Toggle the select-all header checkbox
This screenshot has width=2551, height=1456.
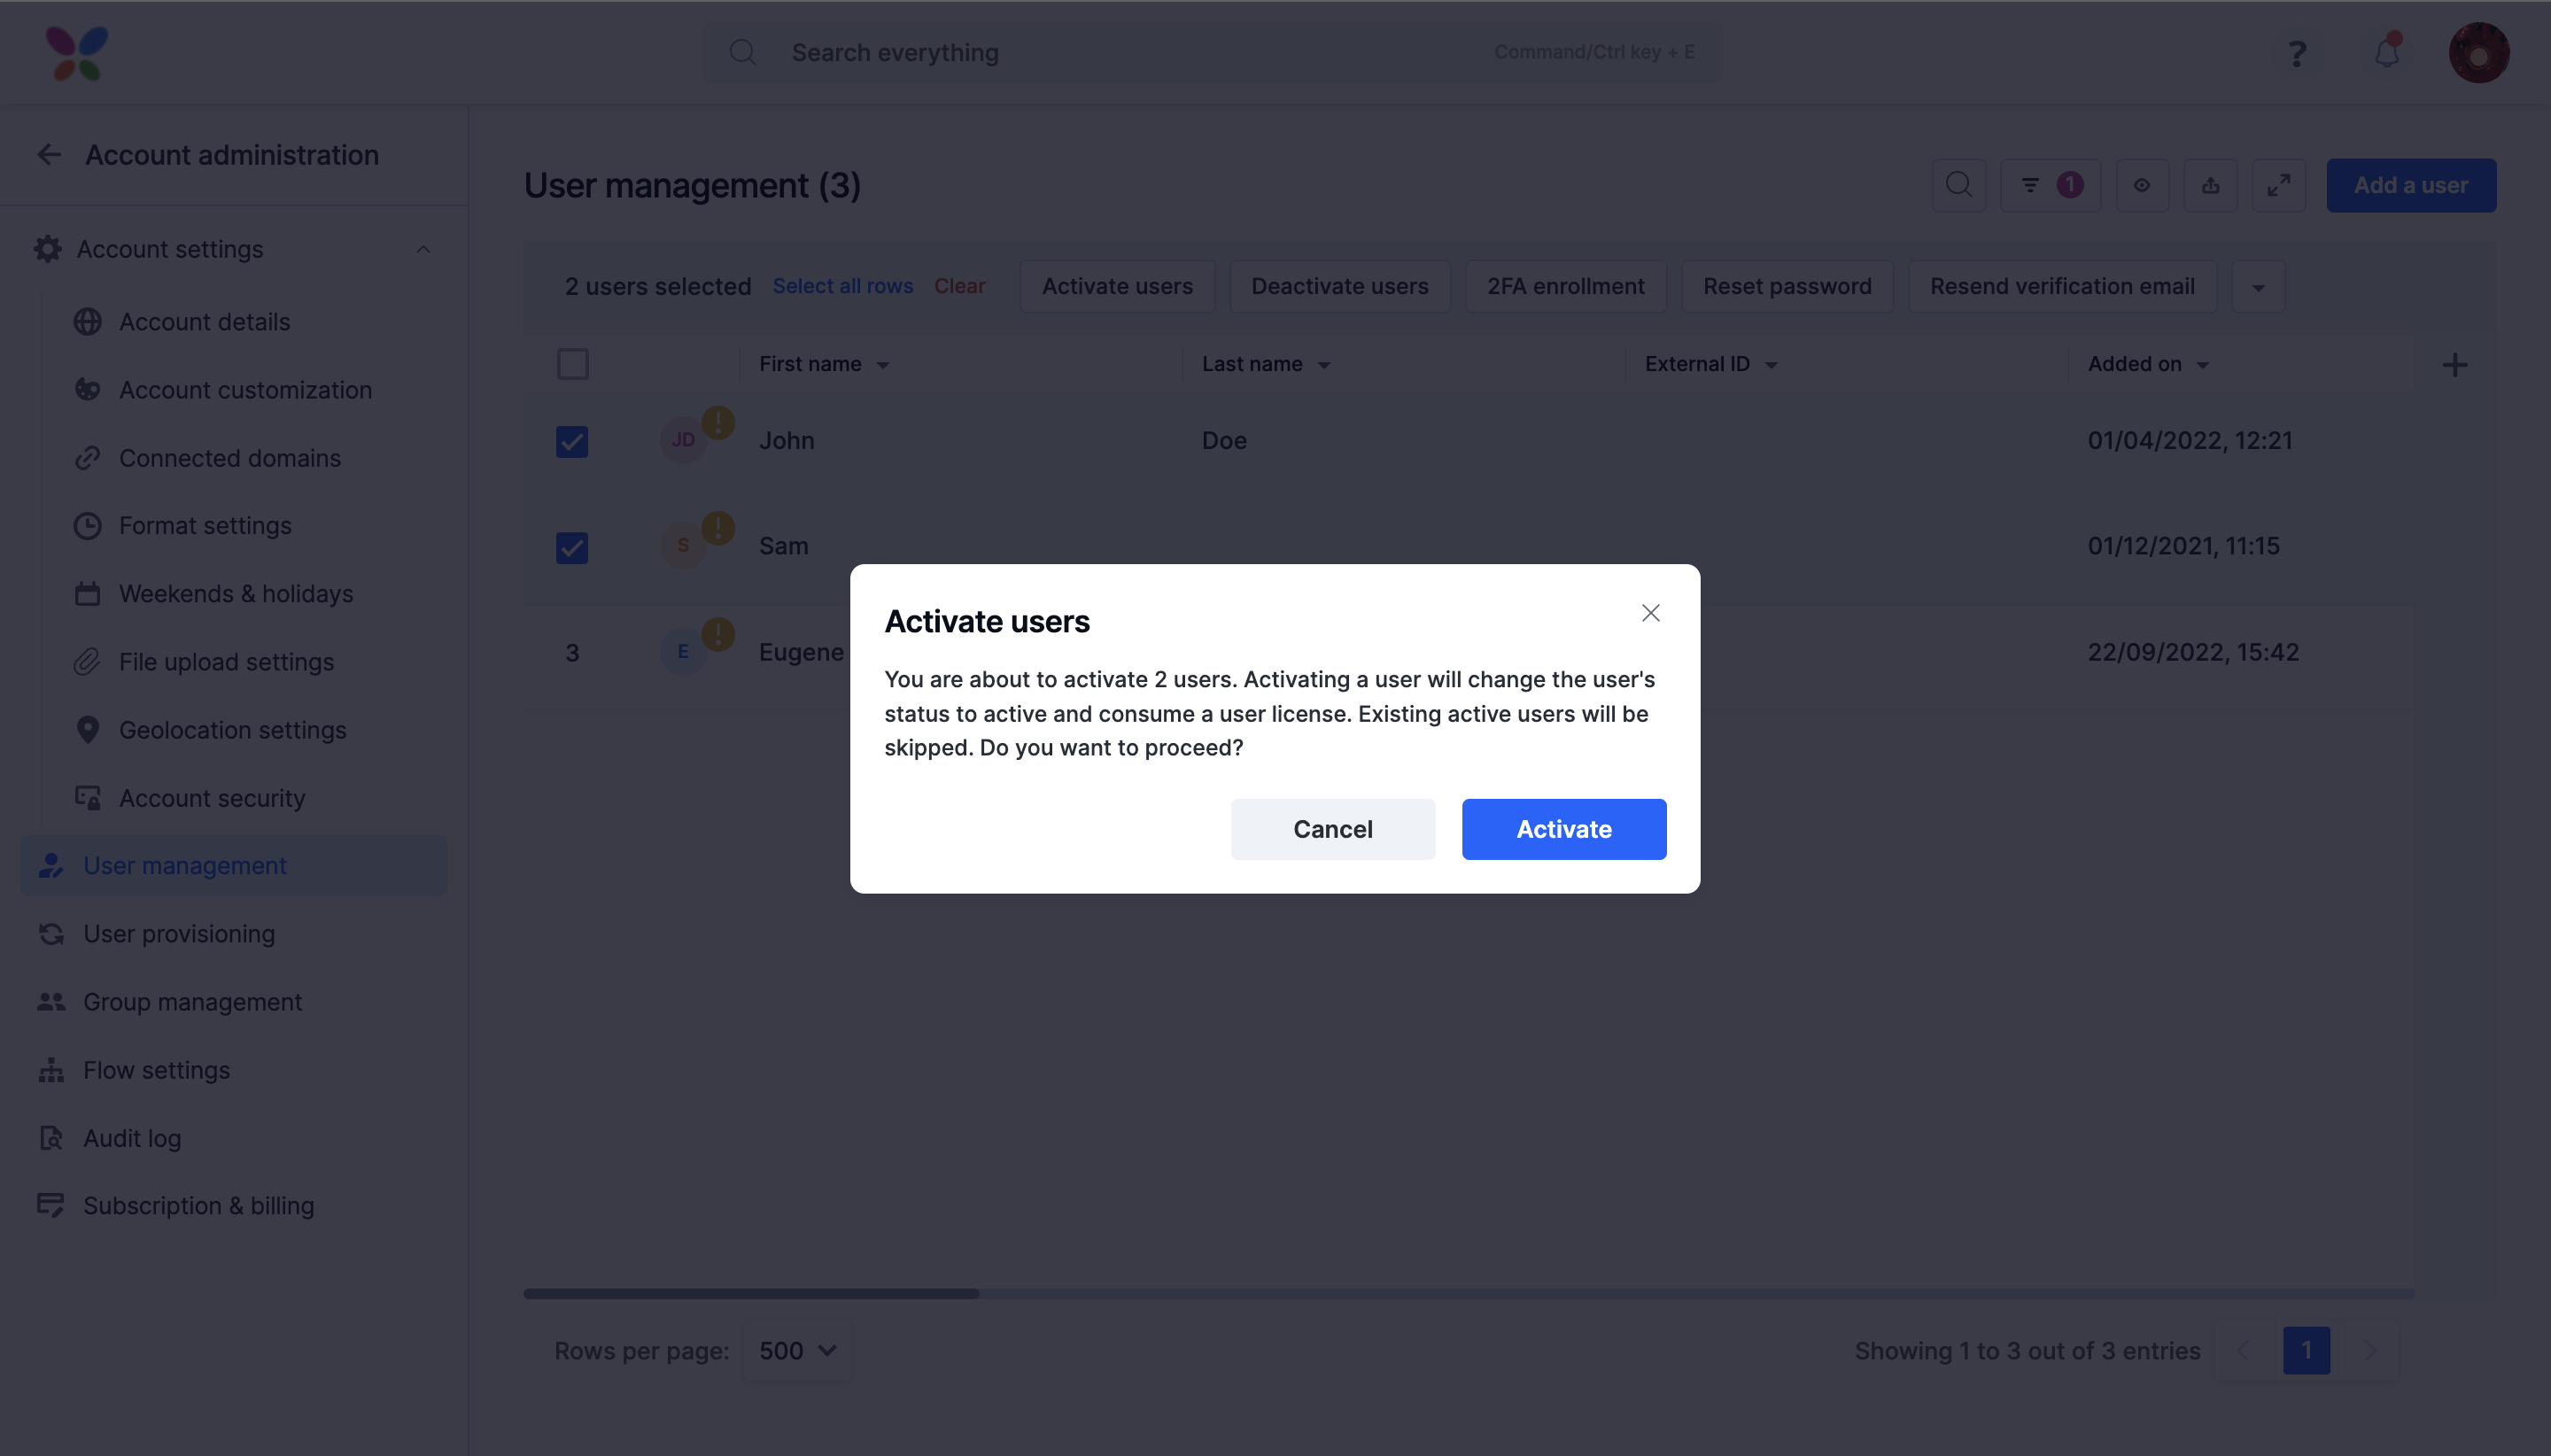click(x=573, y=364)
